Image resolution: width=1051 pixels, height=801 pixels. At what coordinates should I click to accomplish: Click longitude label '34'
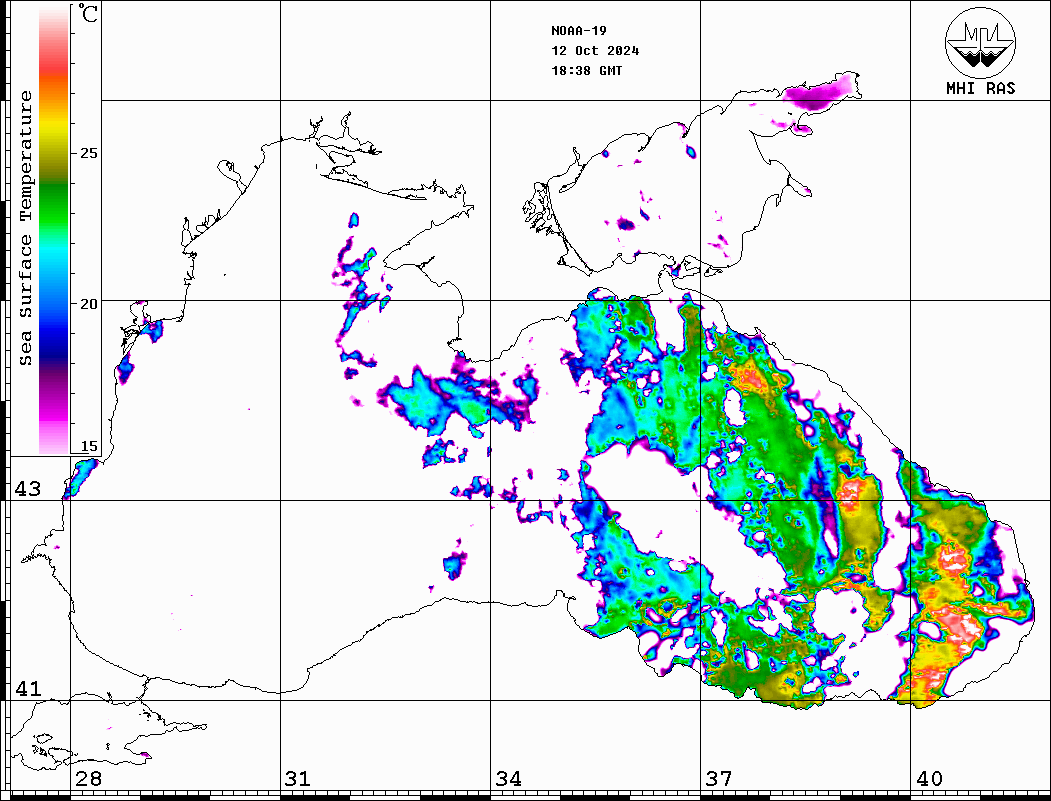point(508,779)
